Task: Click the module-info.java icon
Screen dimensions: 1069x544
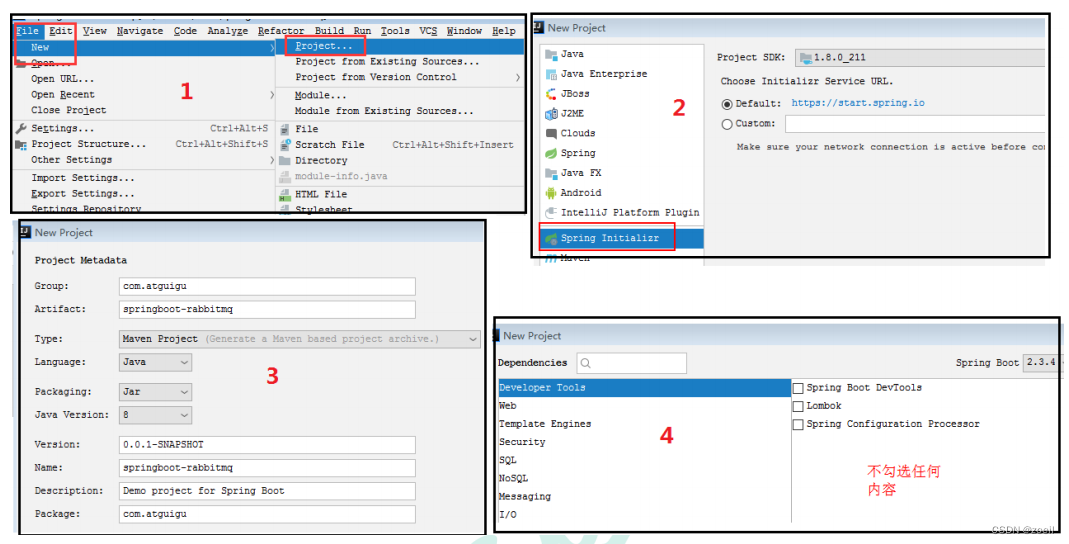Action: [x=284, y=176]
